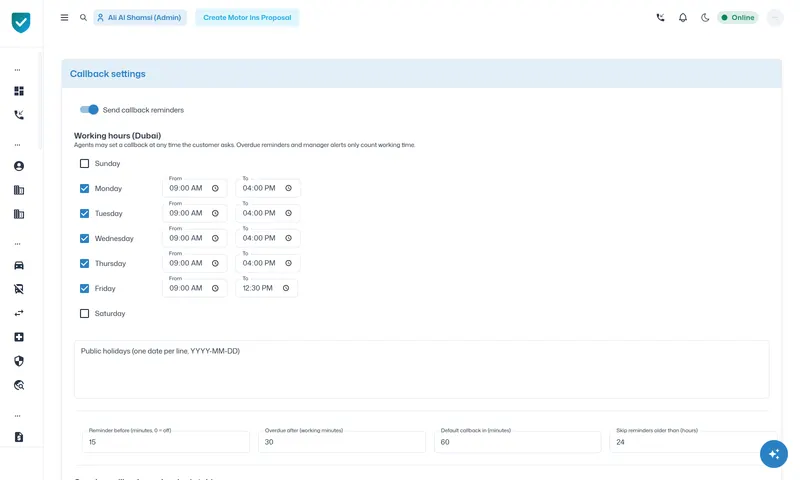This screenshot has height=480, width=800.
Task: Open the AI sparkle assistant button
Action: 773,453
